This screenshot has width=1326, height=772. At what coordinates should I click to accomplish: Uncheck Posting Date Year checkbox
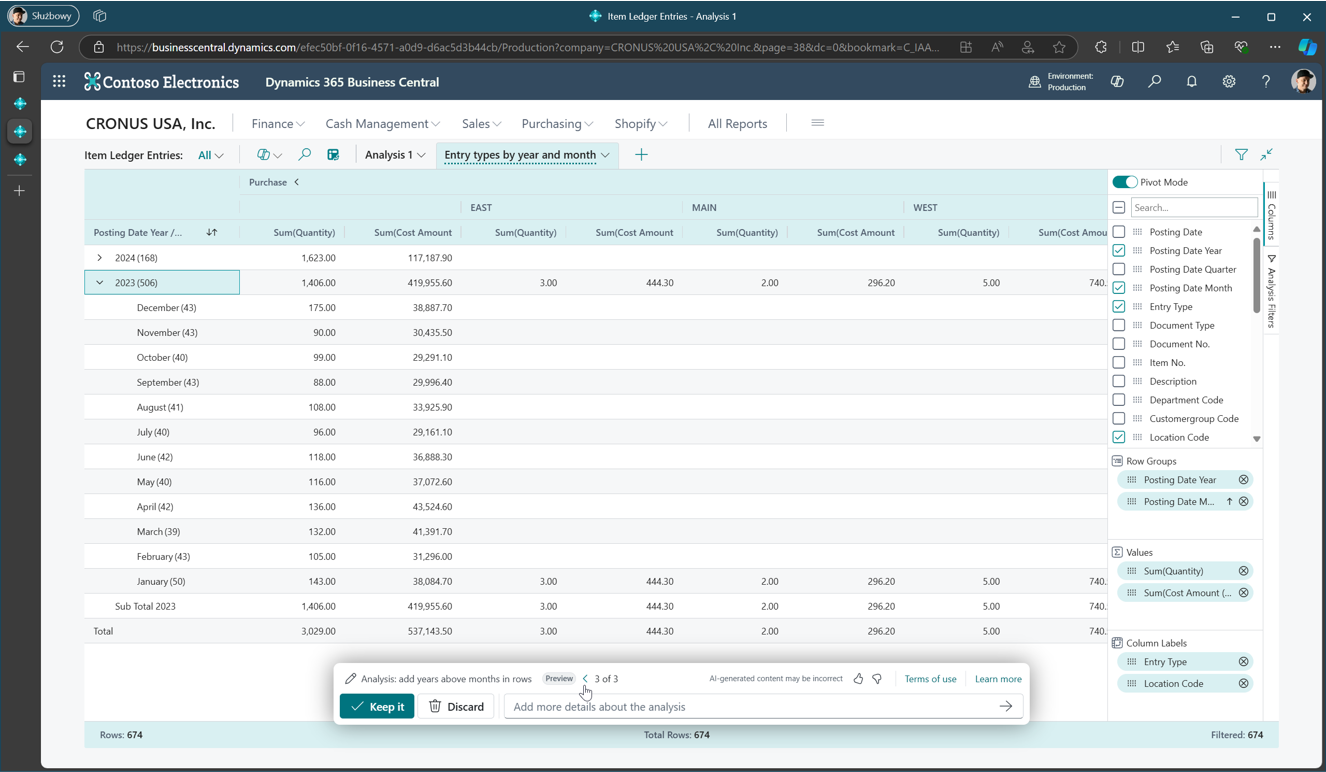click(x=1119, y=251)
